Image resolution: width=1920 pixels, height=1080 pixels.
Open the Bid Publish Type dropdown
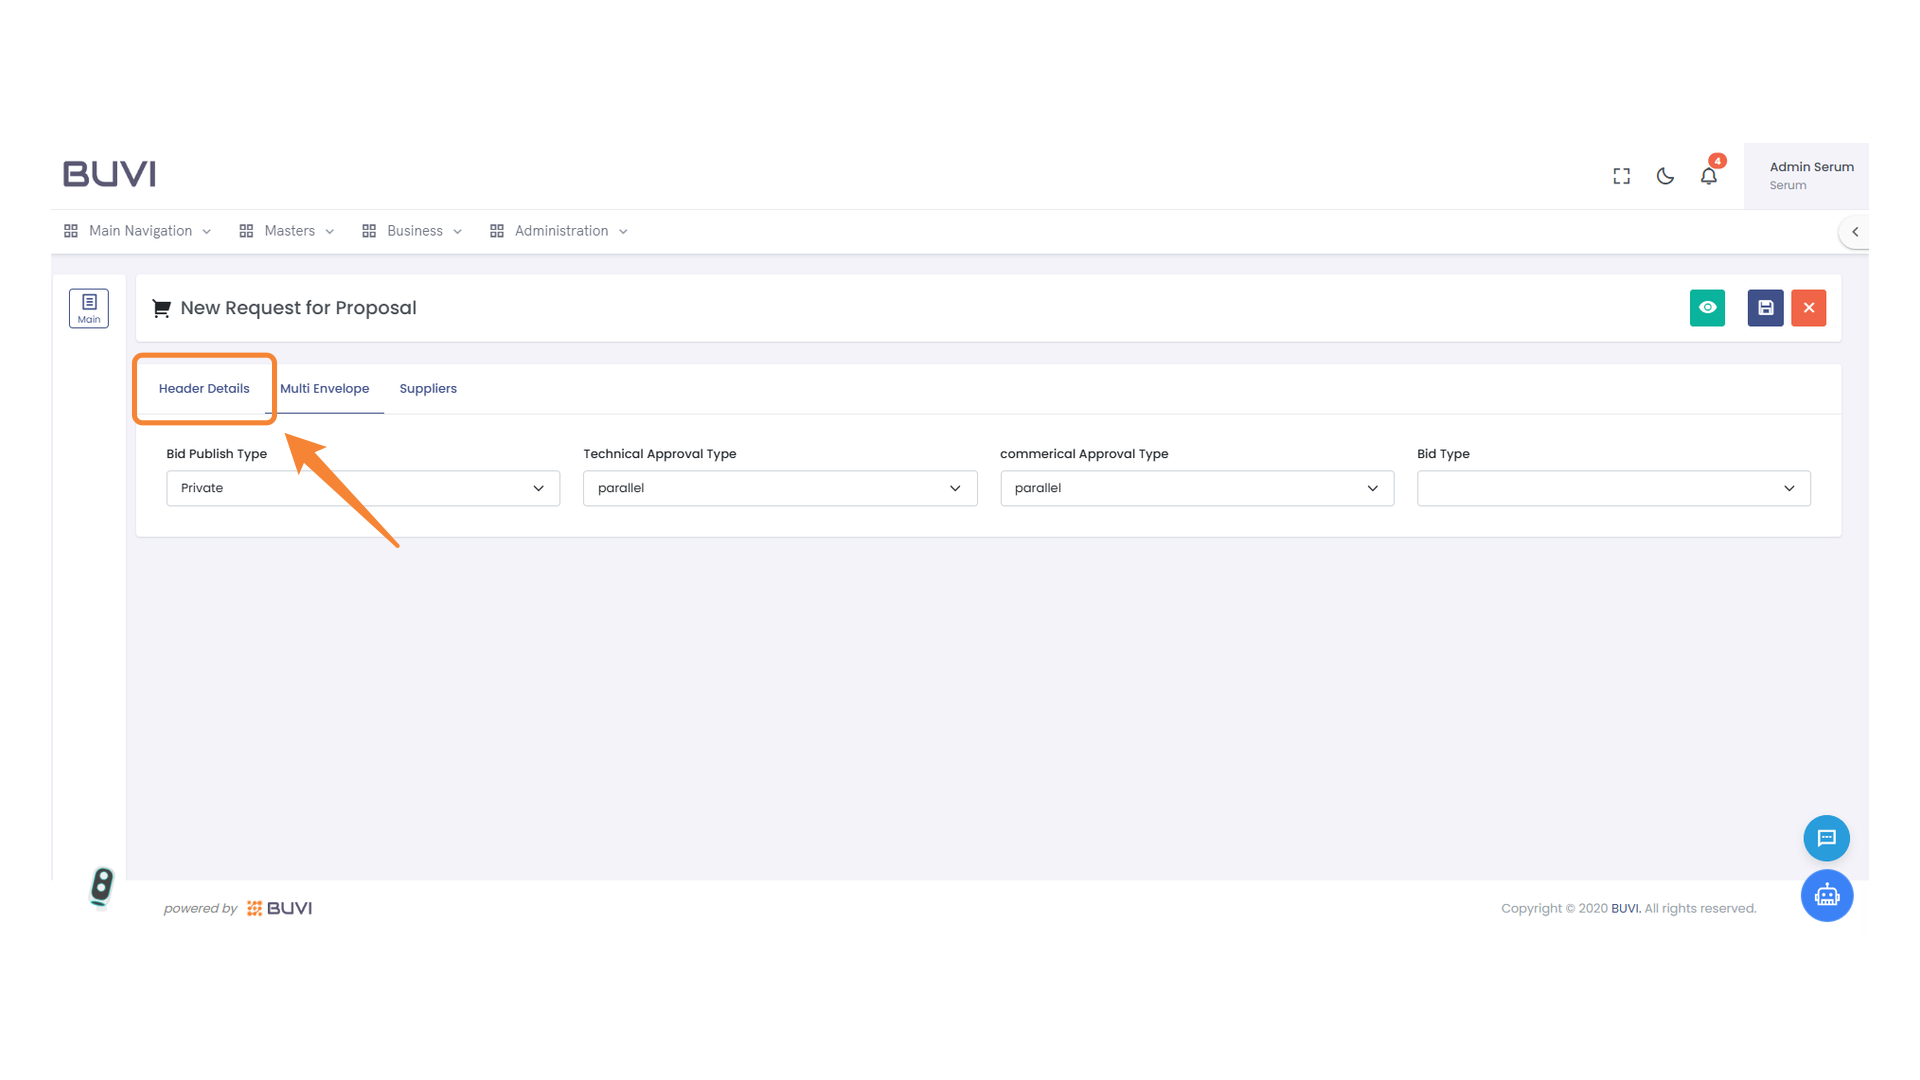pos(362,488)
